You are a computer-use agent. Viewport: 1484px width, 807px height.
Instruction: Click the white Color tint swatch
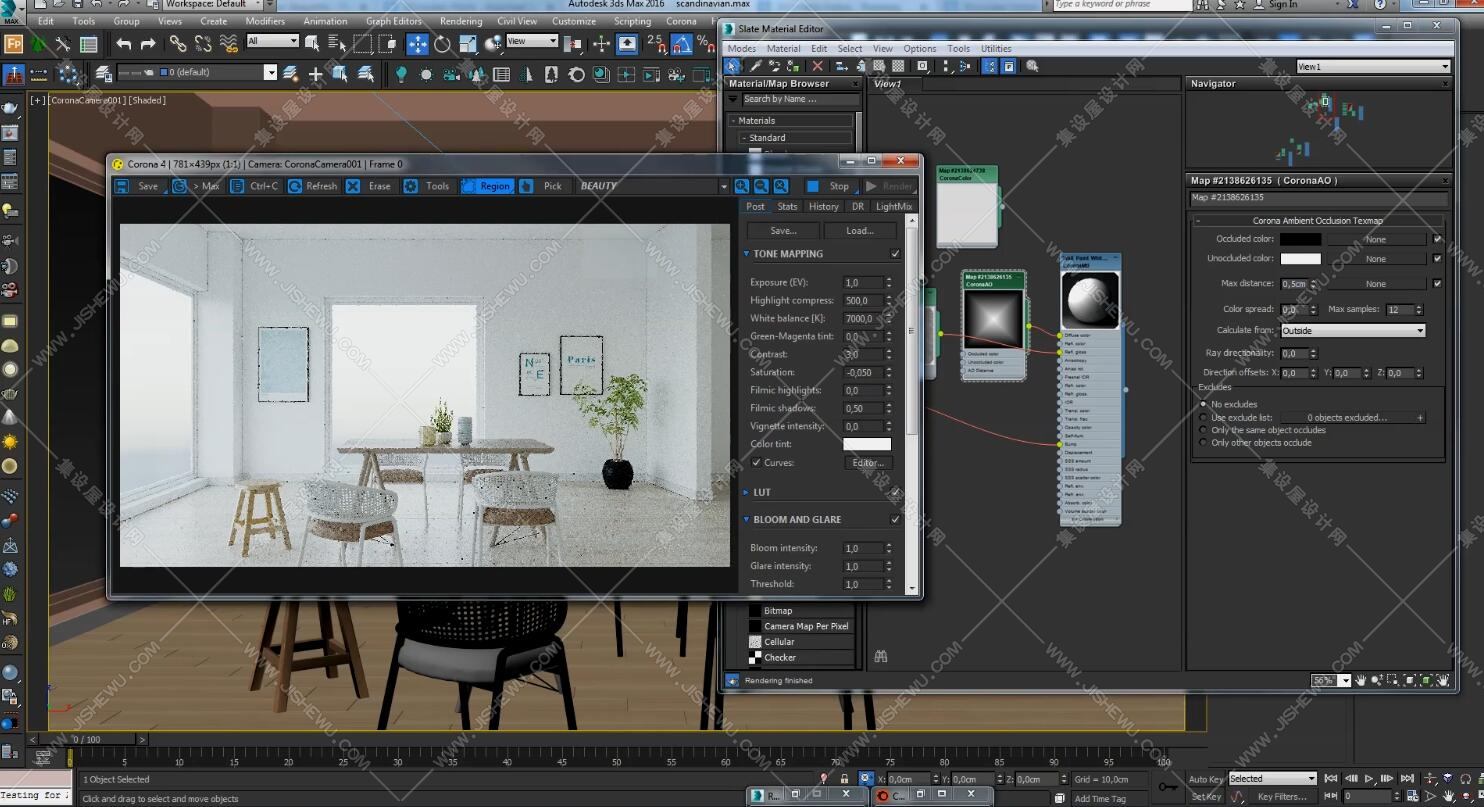(867, 444)
